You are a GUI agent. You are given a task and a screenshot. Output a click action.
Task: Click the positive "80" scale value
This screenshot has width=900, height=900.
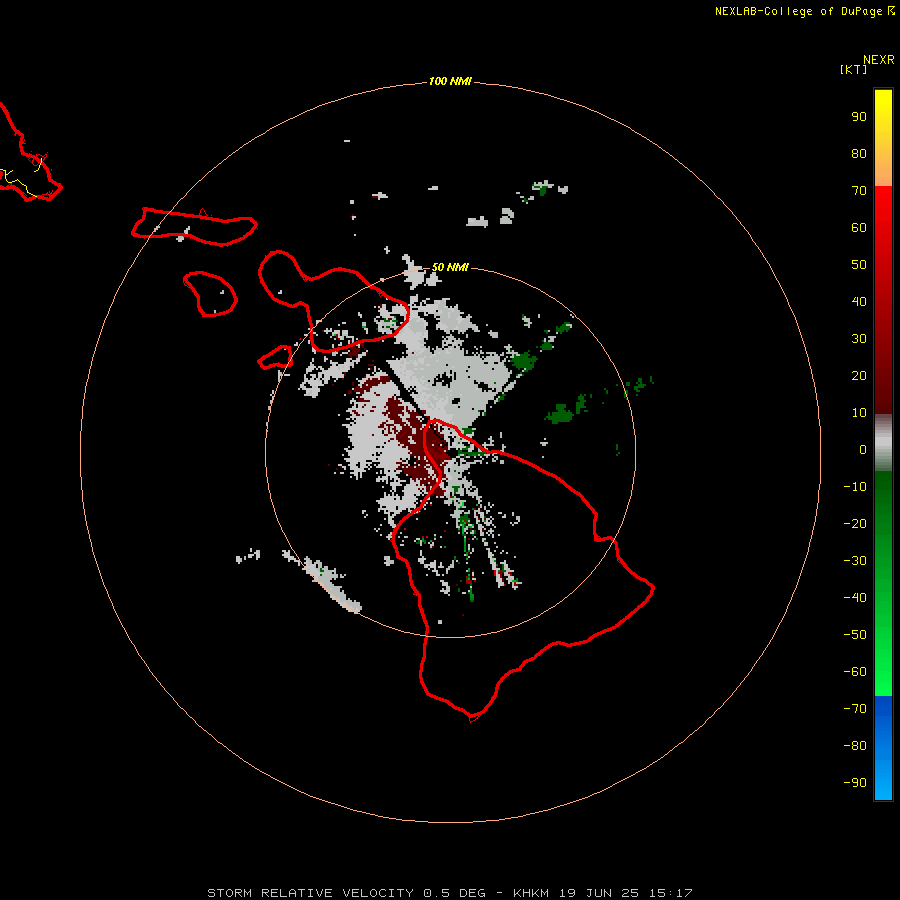(x=859, y=154)
